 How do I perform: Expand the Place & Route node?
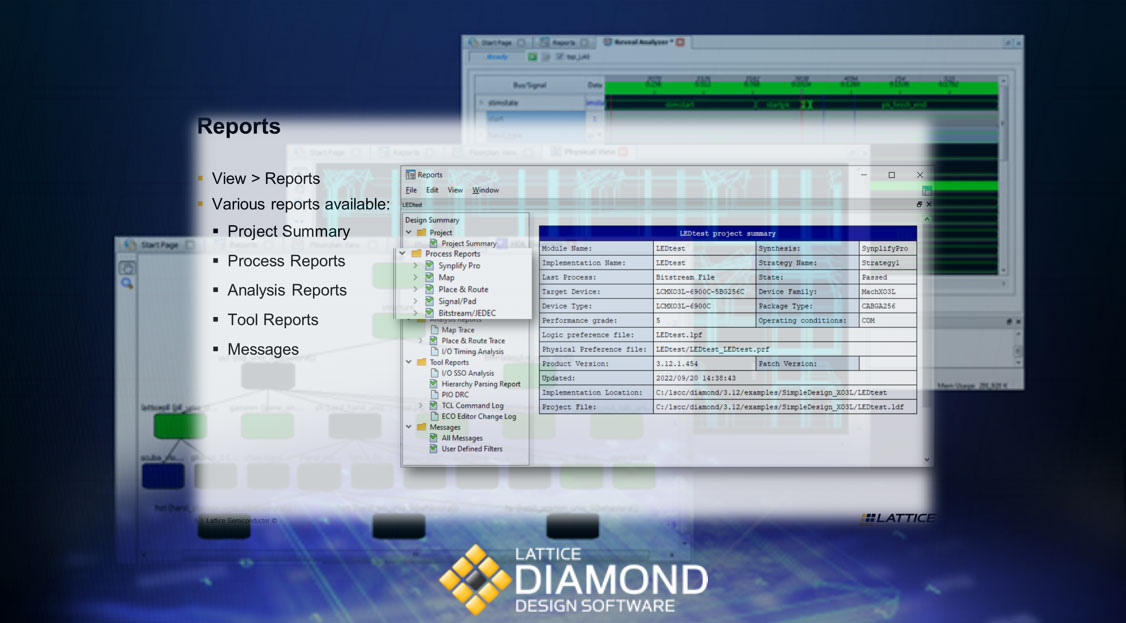click(x=415, y=289)
